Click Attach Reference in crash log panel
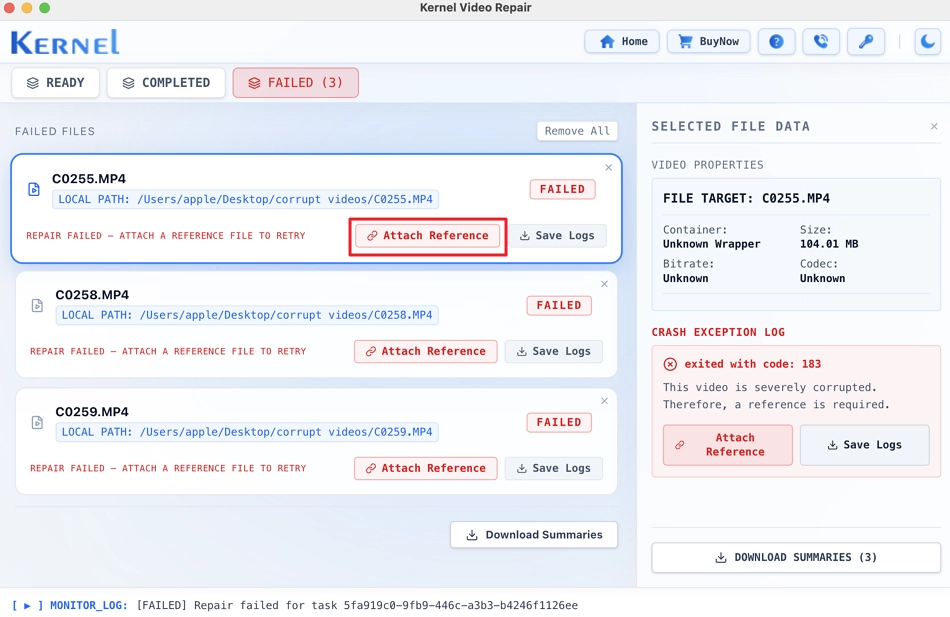Screen dimensions: 950x617 (x=728, y=445)
